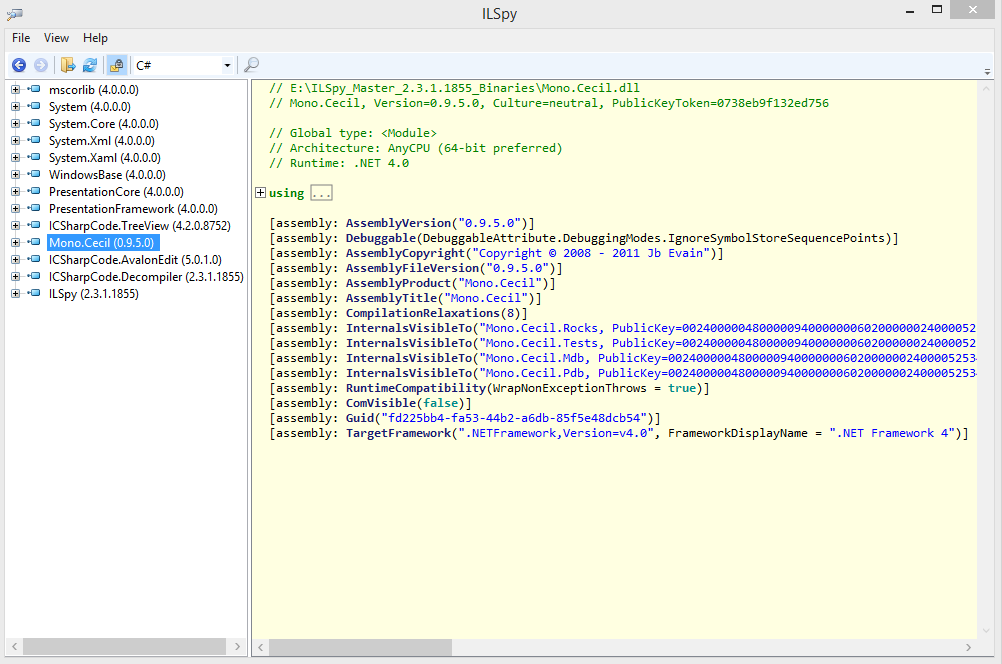This screenshot has width=1002, height=664.
Task: Open the File menu
Action: click(x=21, y=38)
